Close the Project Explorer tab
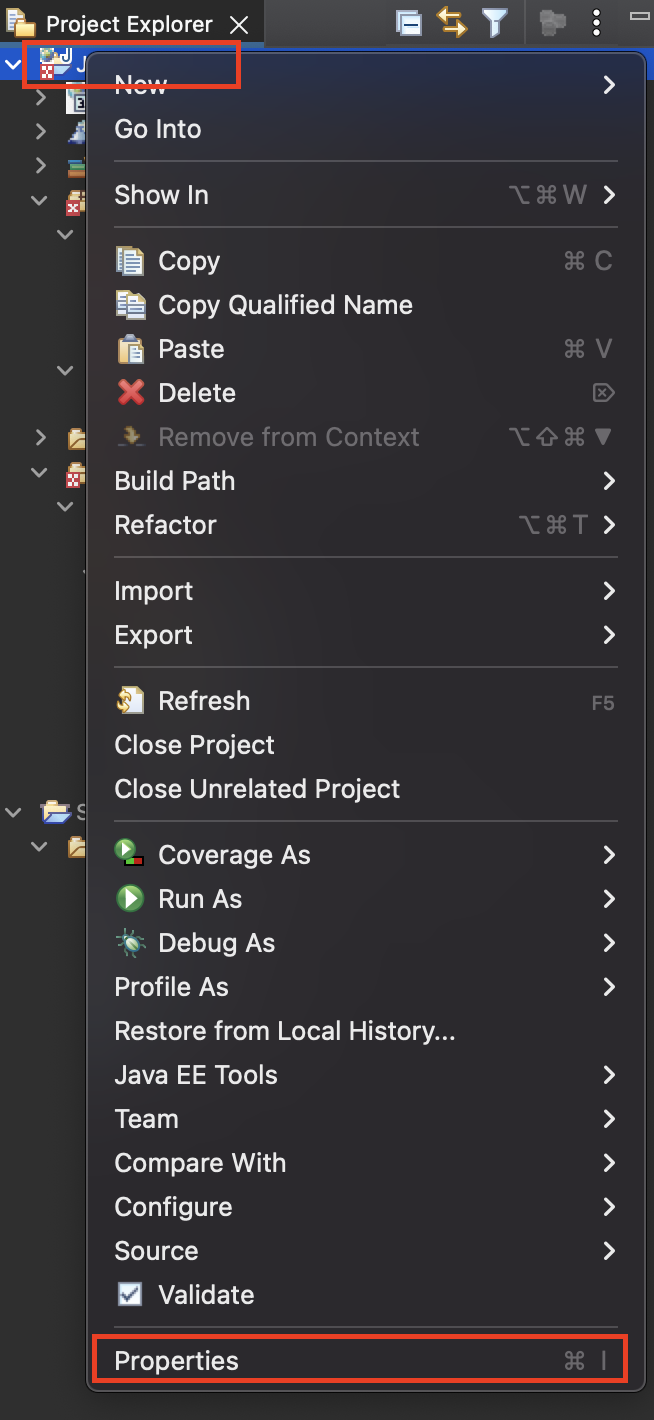 click(x=238, y=24)
